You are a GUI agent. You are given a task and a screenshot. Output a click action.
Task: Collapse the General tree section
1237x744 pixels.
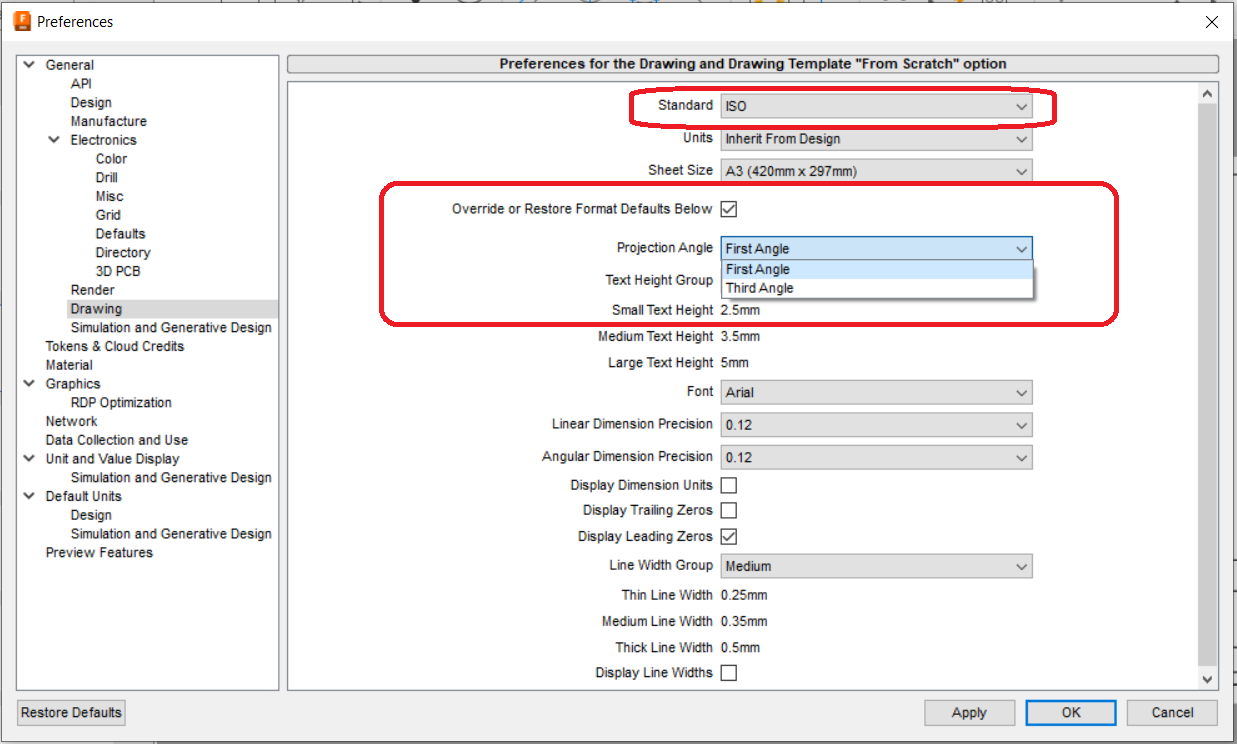[x=29, y=64]
